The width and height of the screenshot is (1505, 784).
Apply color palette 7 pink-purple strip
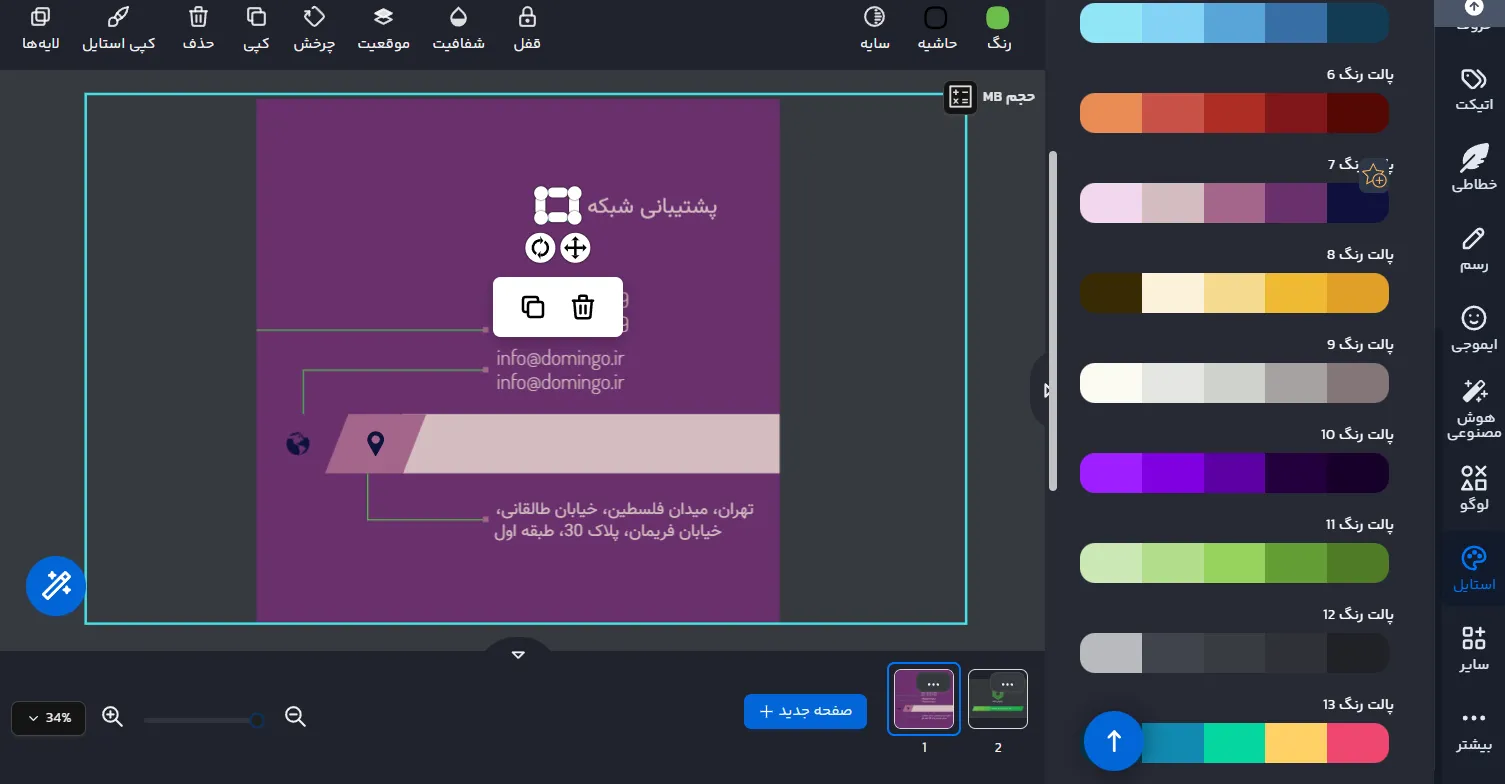coord(1234,203)
